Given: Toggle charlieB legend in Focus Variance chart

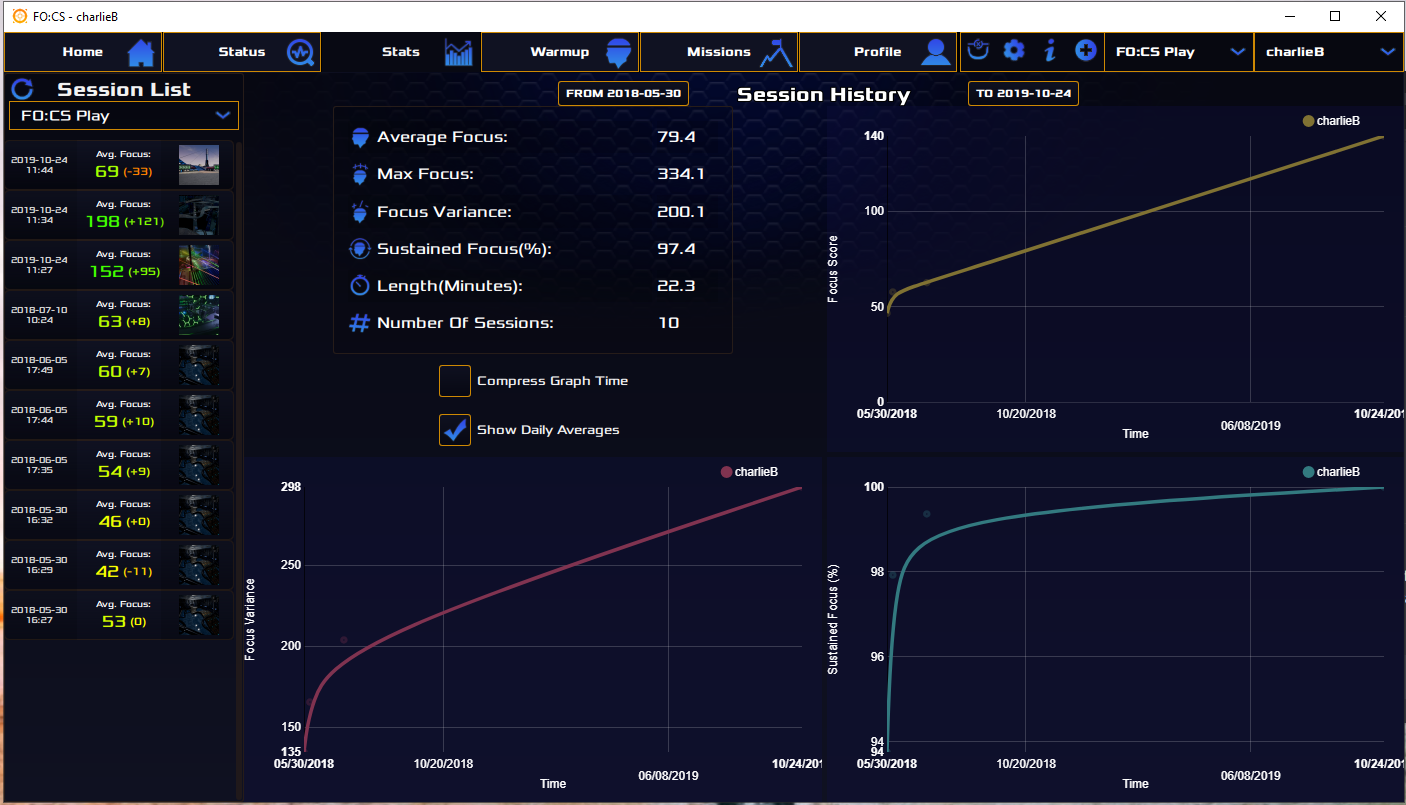Looking at the screenshot, I should pos(749,472).
